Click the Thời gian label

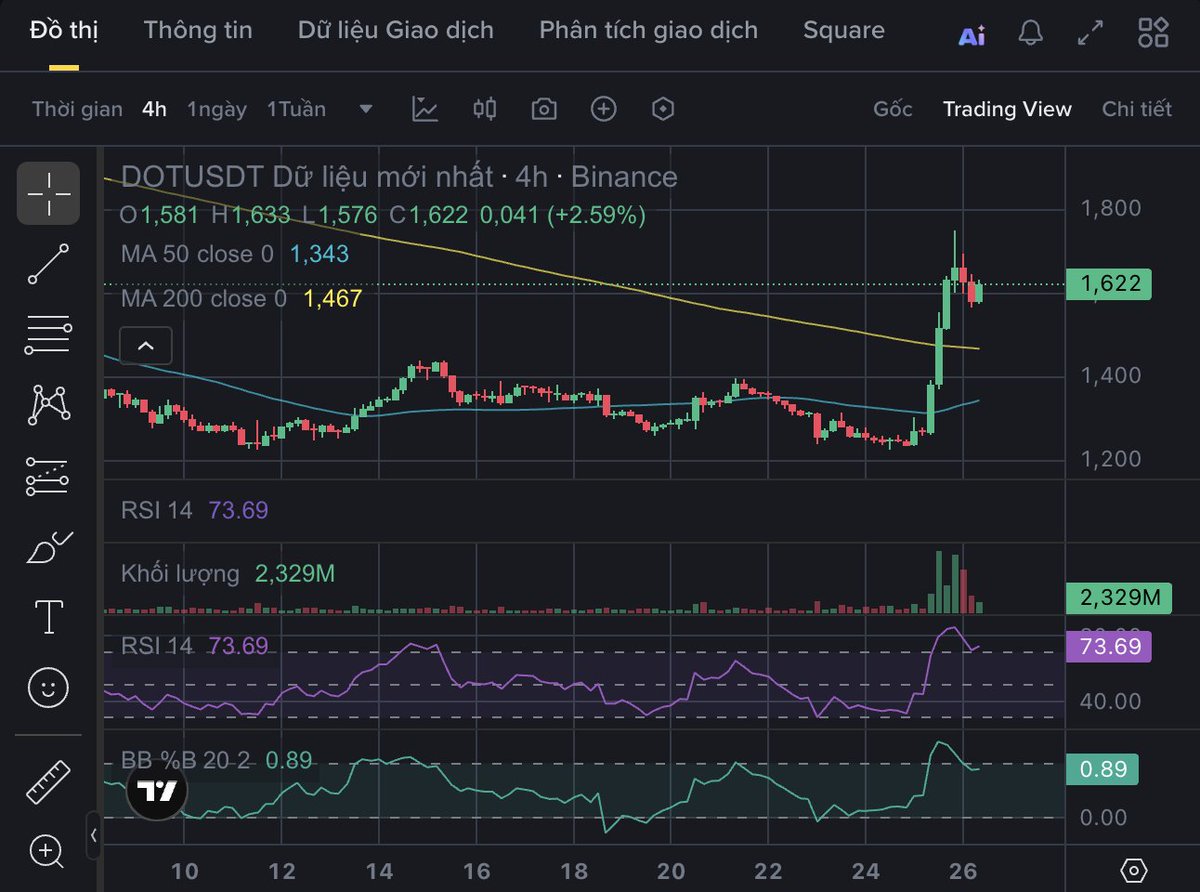tap(77, 109)
